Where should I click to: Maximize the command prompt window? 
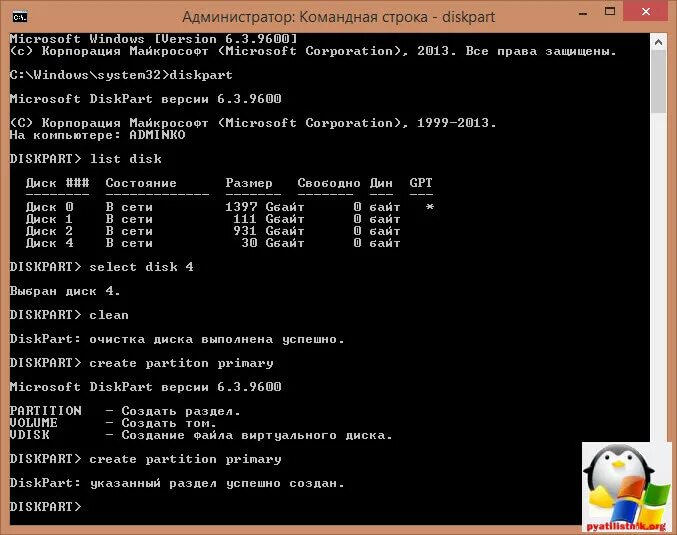(x=610, y=12)
